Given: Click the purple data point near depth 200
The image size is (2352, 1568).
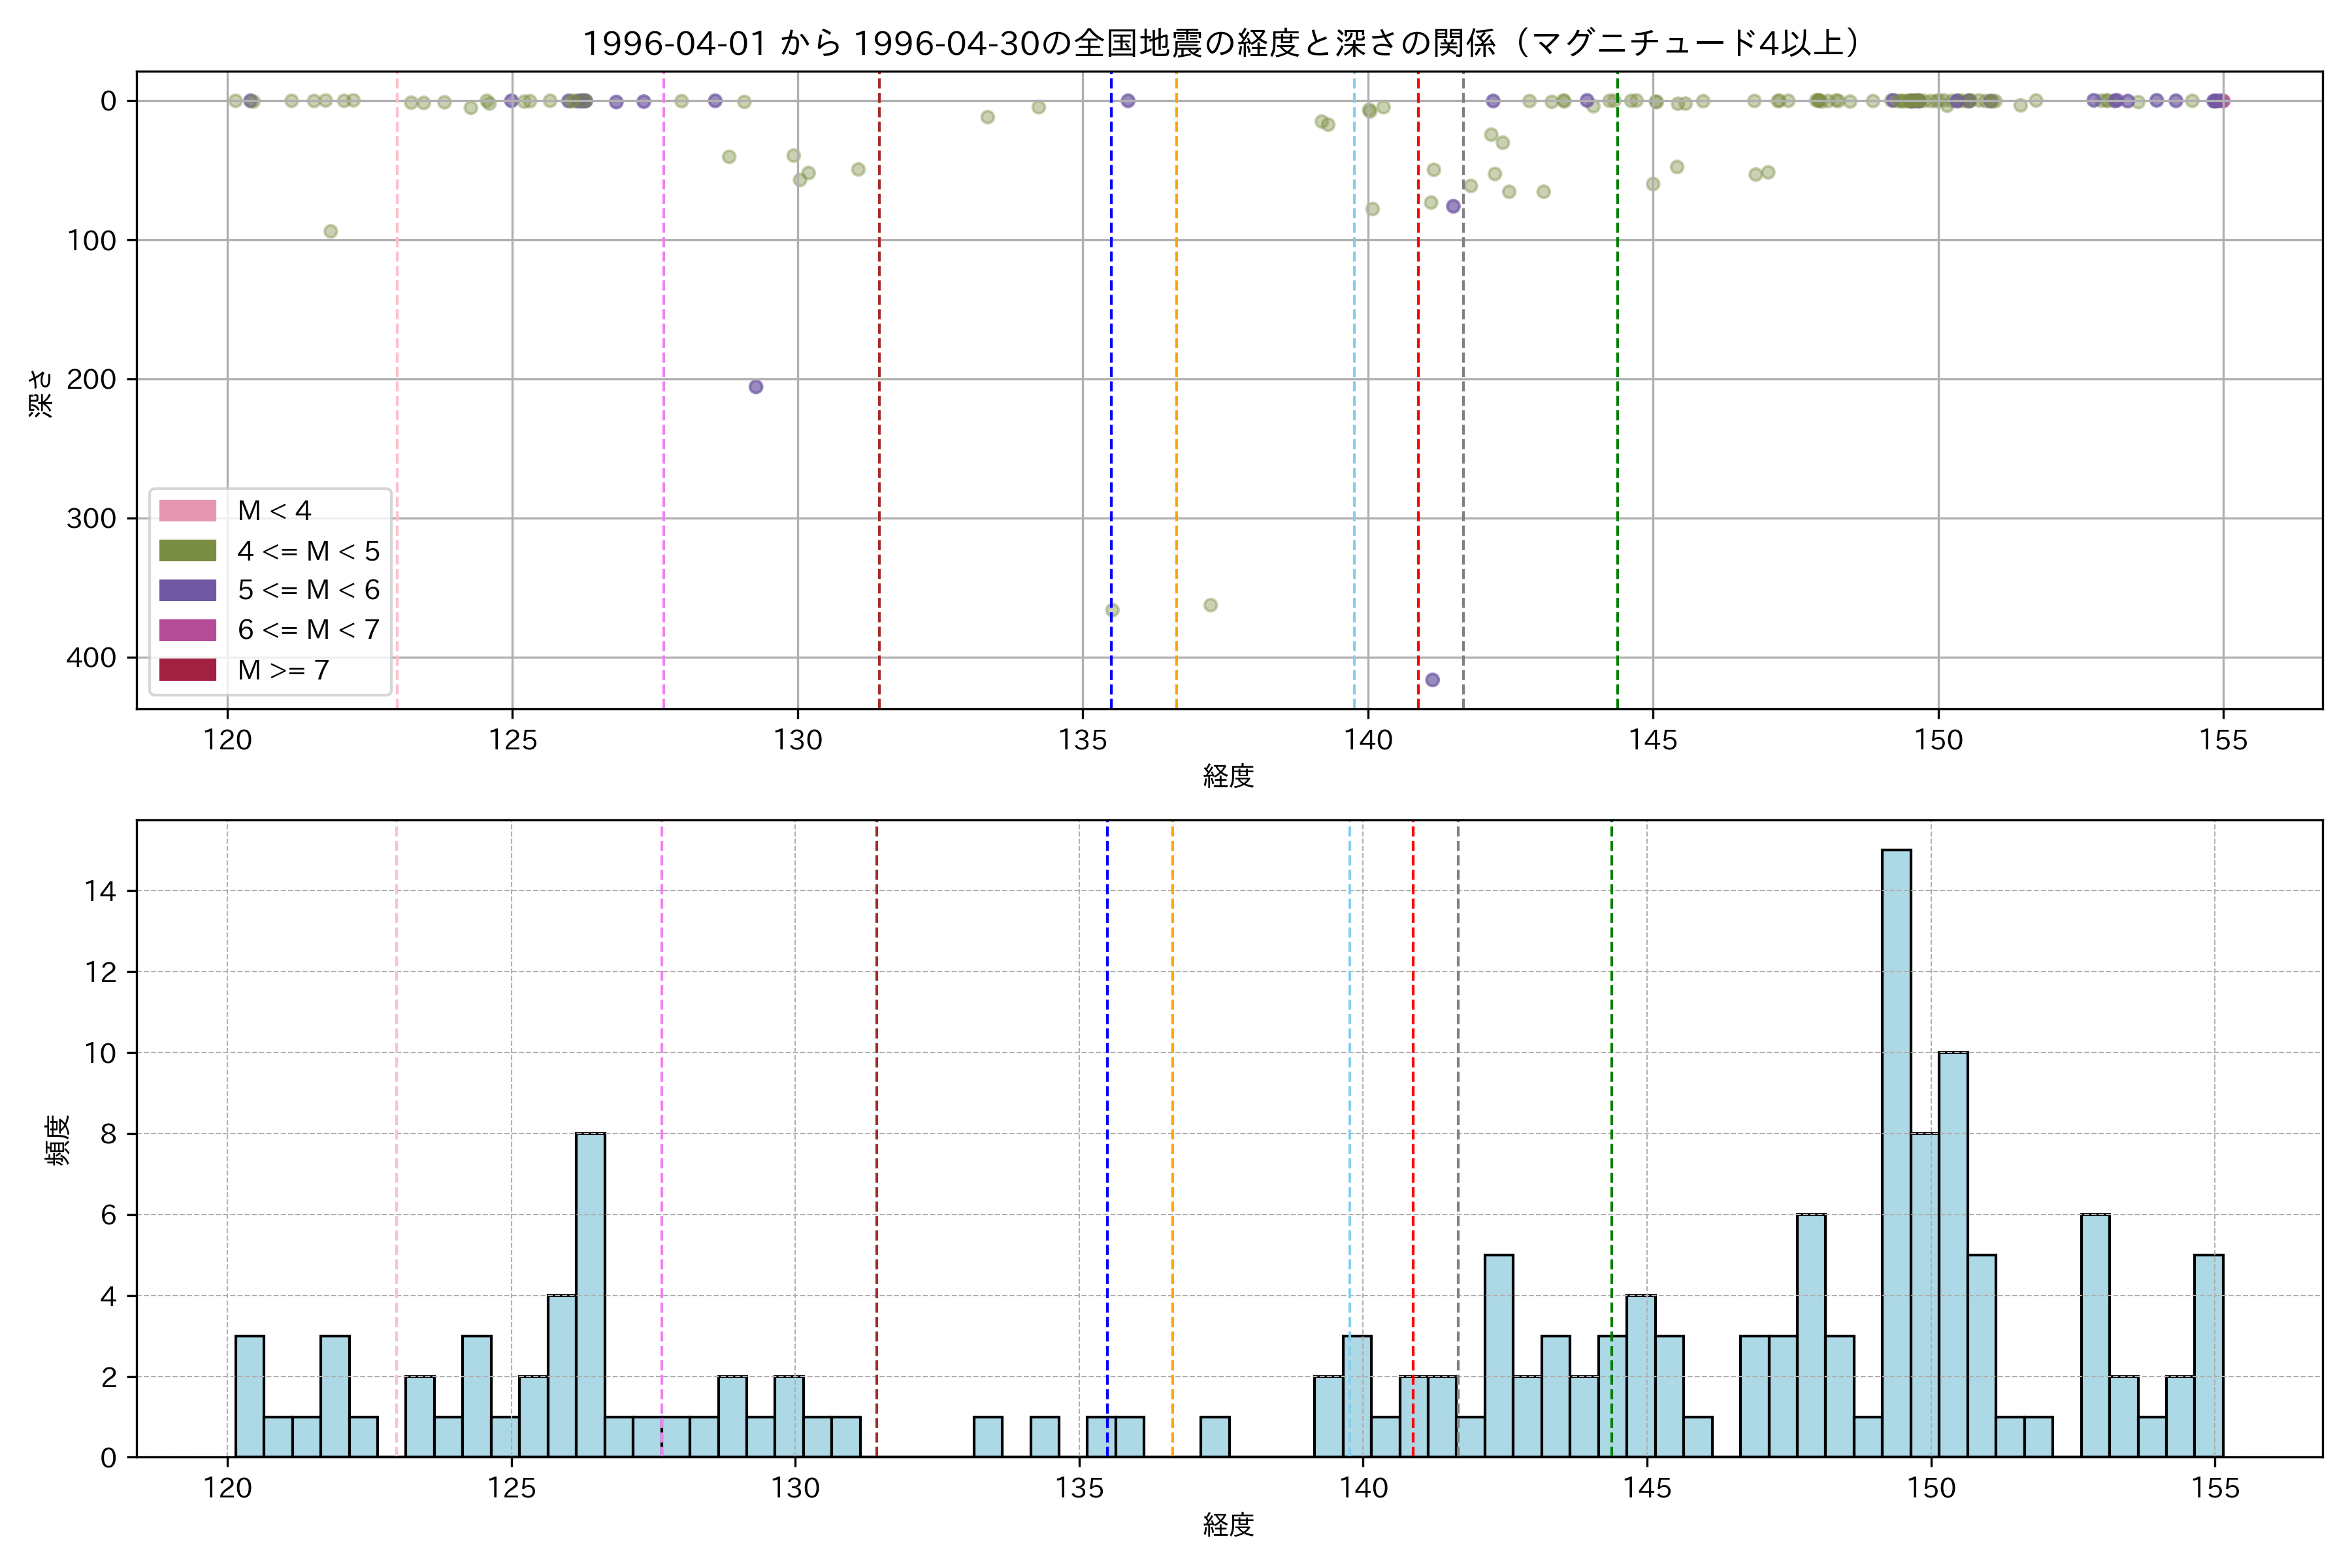Looking at the screenshot, I should point(756,387).
